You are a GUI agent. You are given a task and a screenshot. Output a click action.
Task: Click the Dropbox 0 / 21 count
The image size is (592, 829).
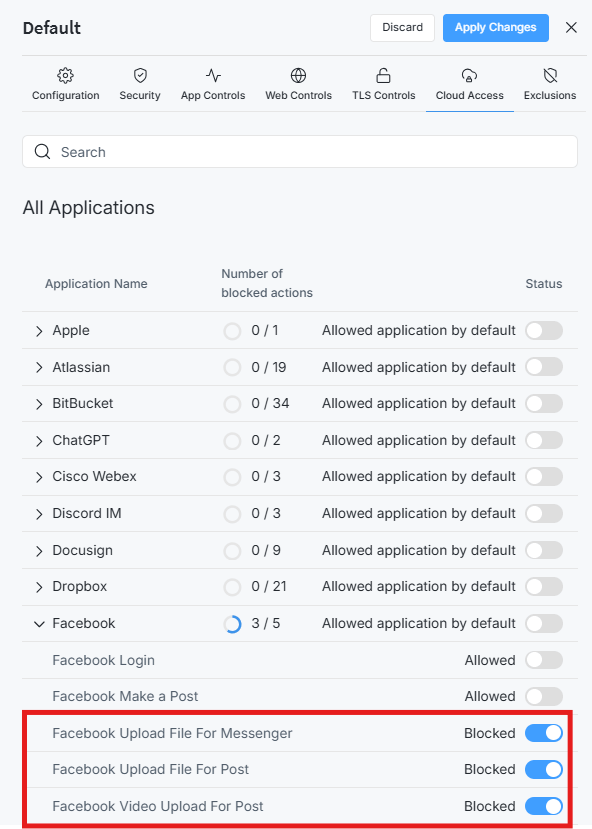pos(269,586)
